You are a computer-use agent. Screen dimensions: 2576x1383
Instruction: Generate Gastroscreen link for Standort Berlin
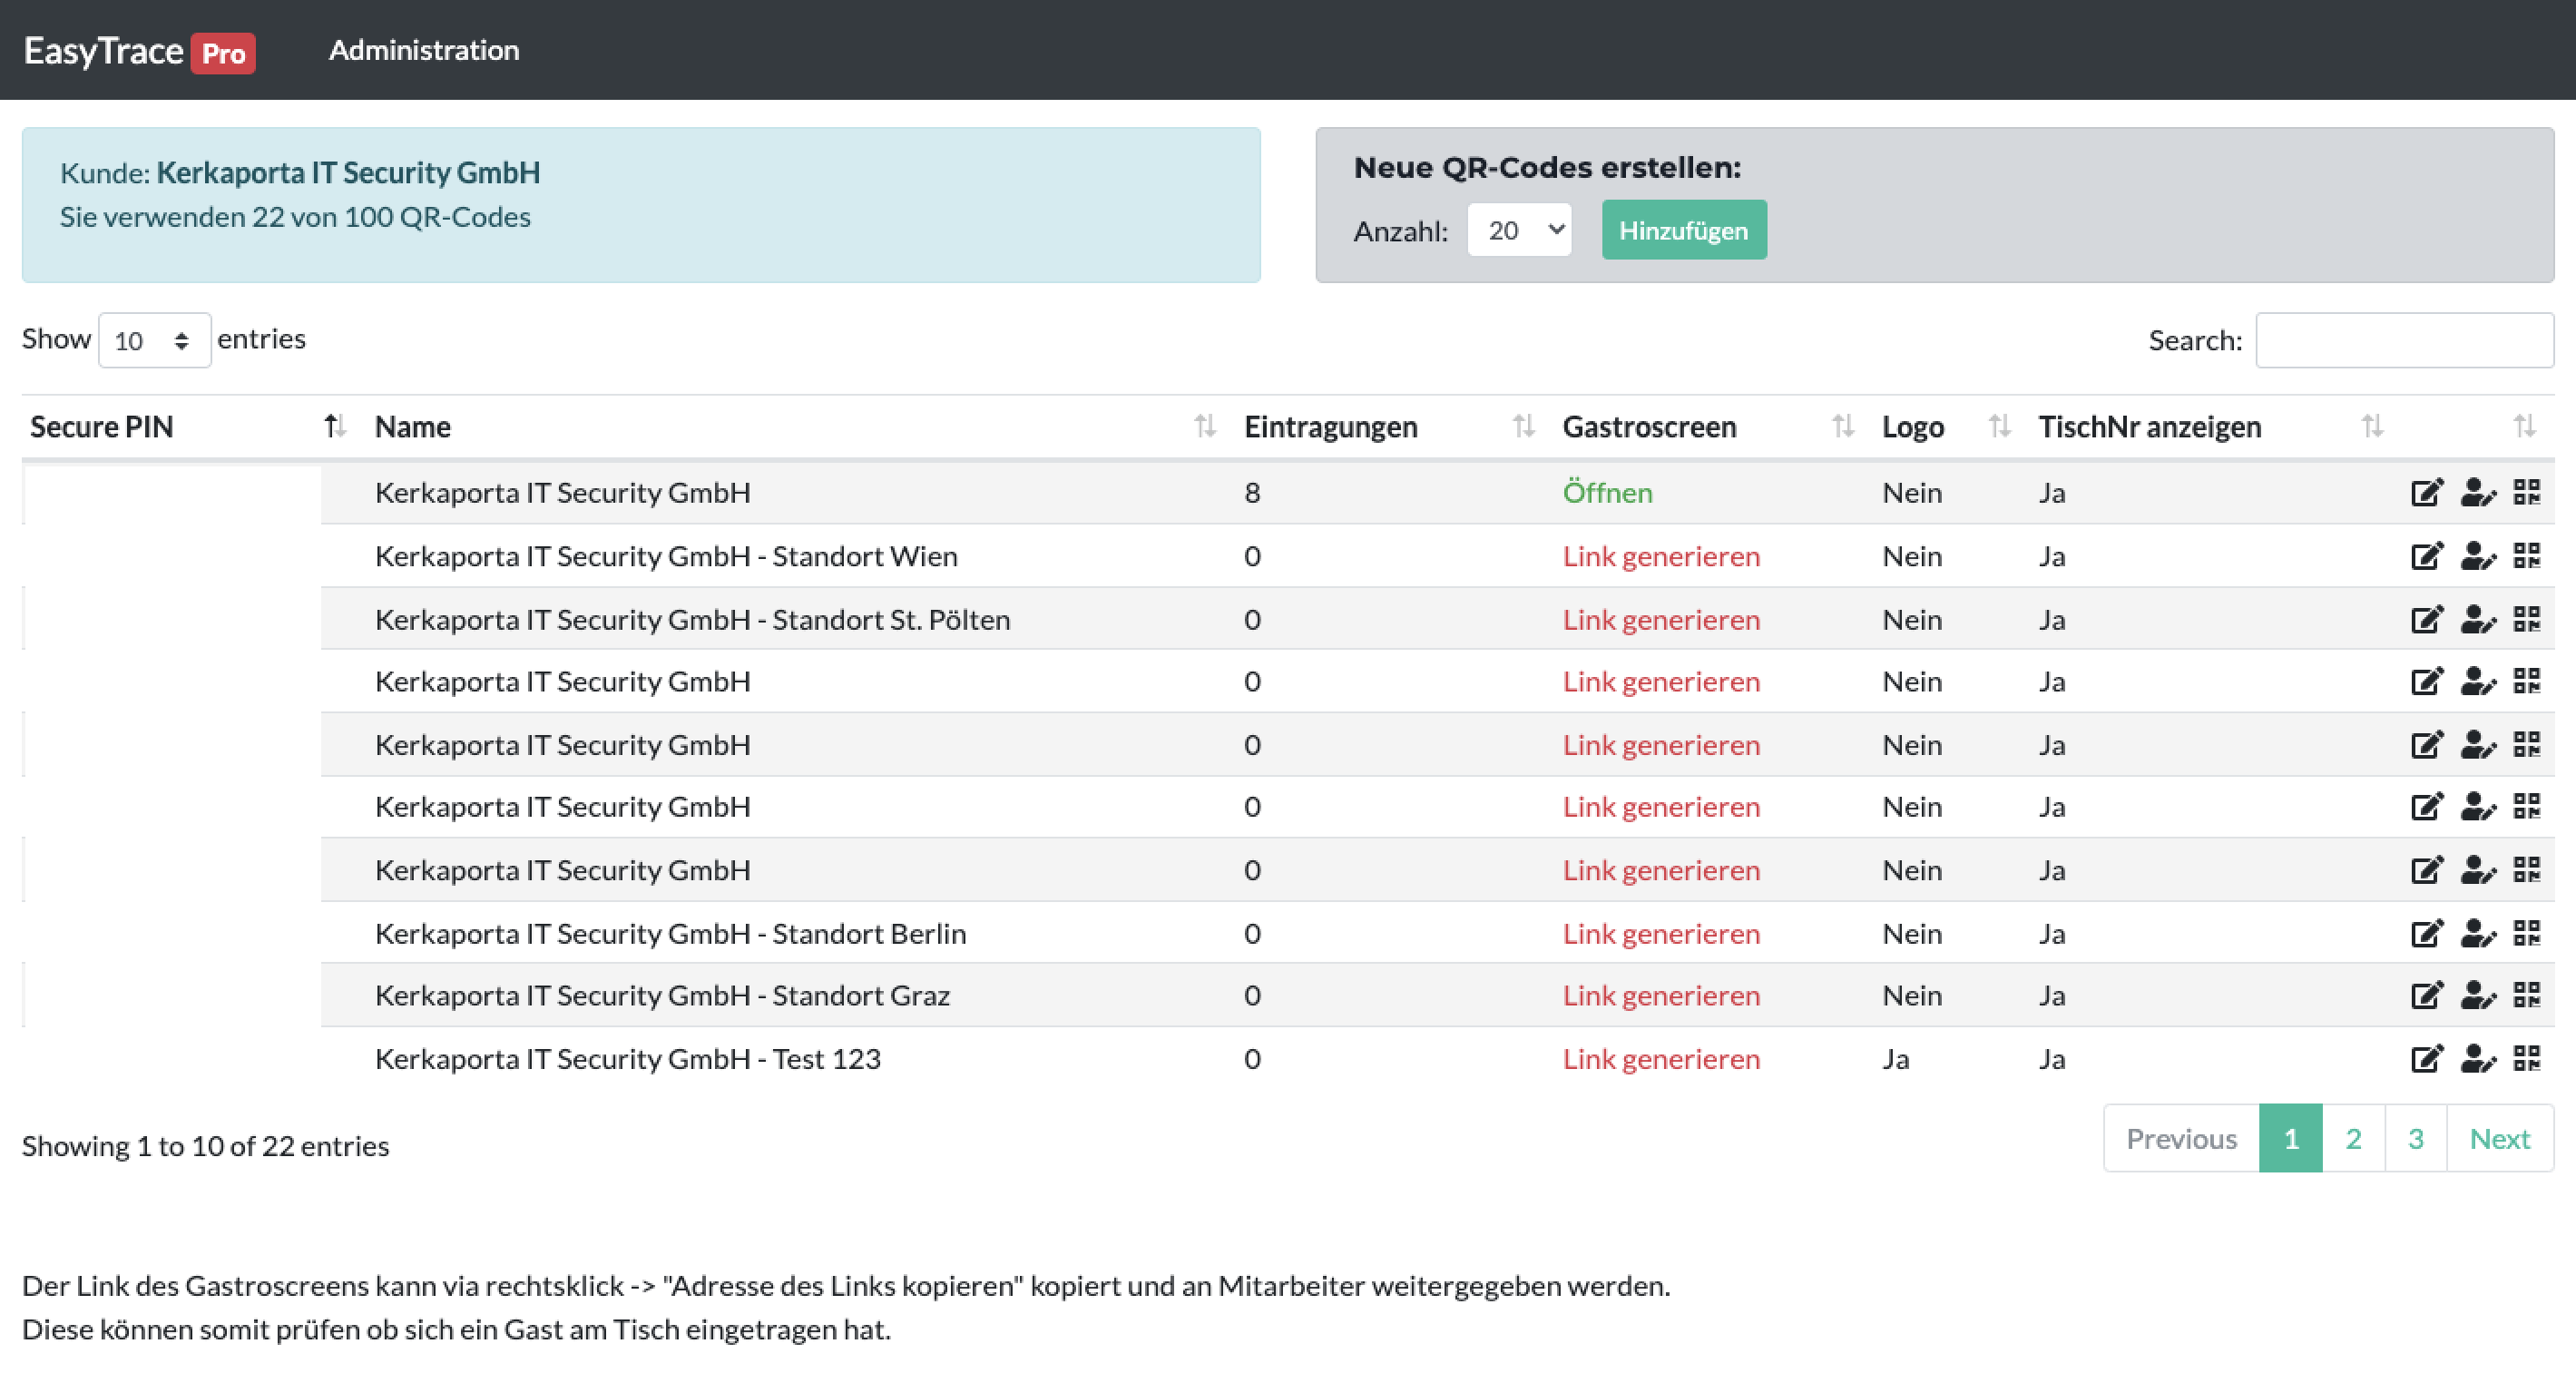coord(1661,933)
